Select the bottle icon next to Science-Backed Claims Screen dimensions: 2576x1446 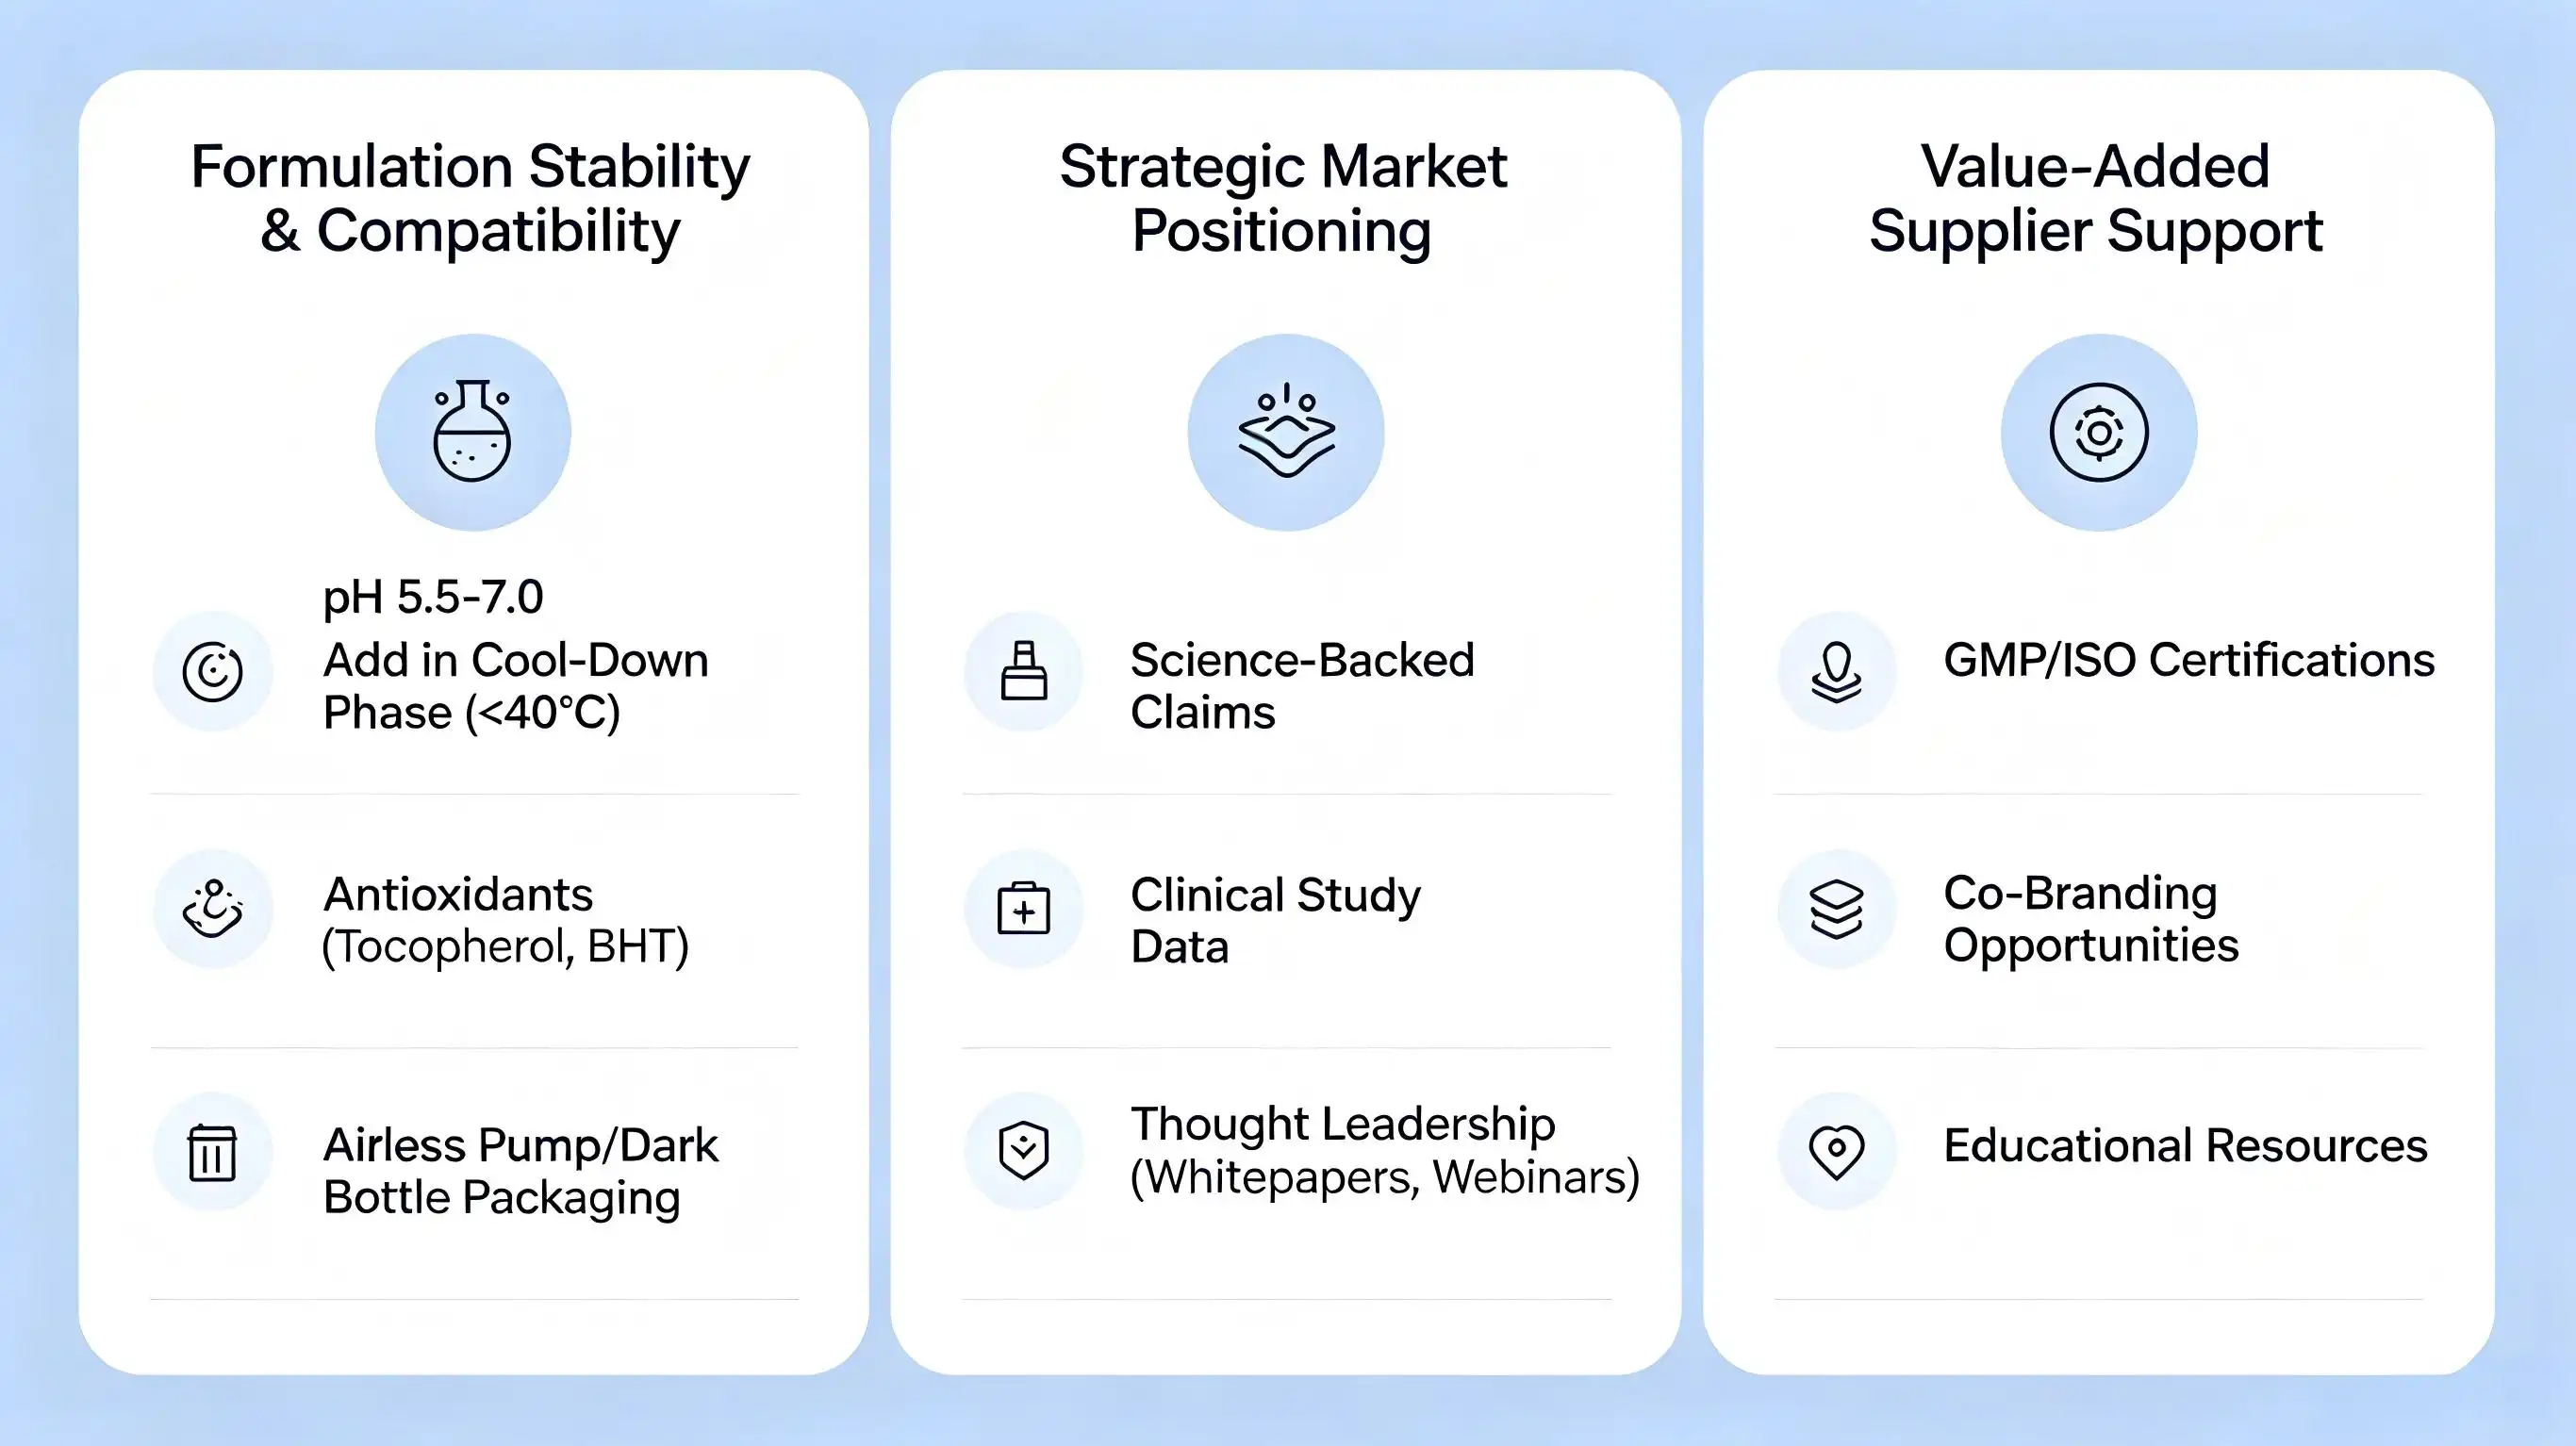point(1024,671)
